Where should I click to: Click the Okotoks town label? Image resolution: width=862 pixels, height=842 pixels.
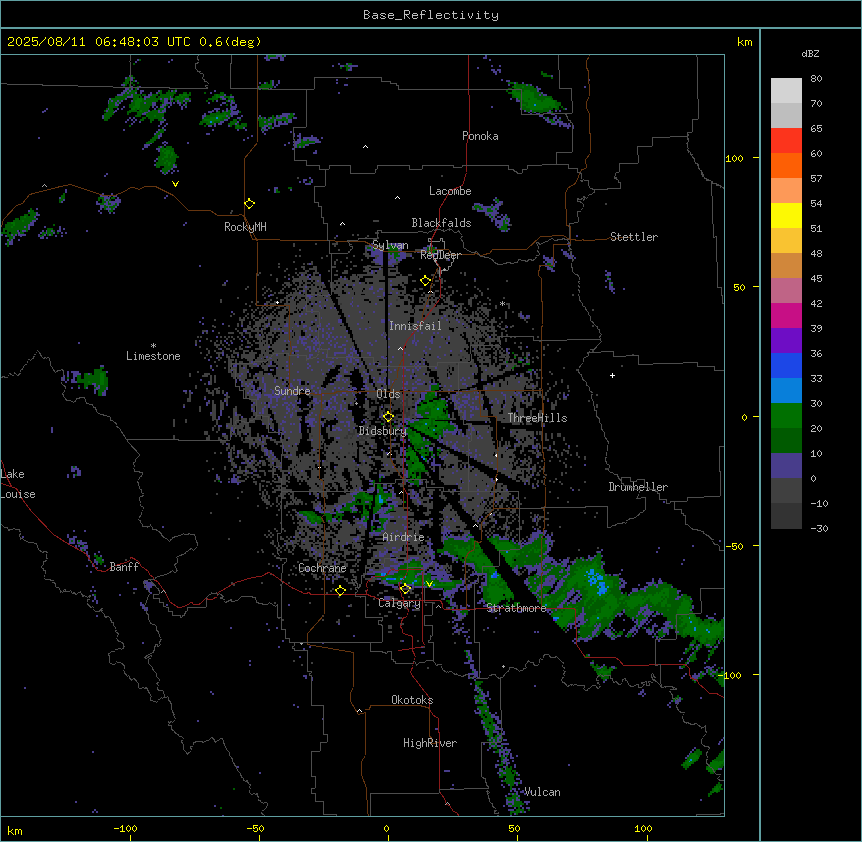coord(412,700)
